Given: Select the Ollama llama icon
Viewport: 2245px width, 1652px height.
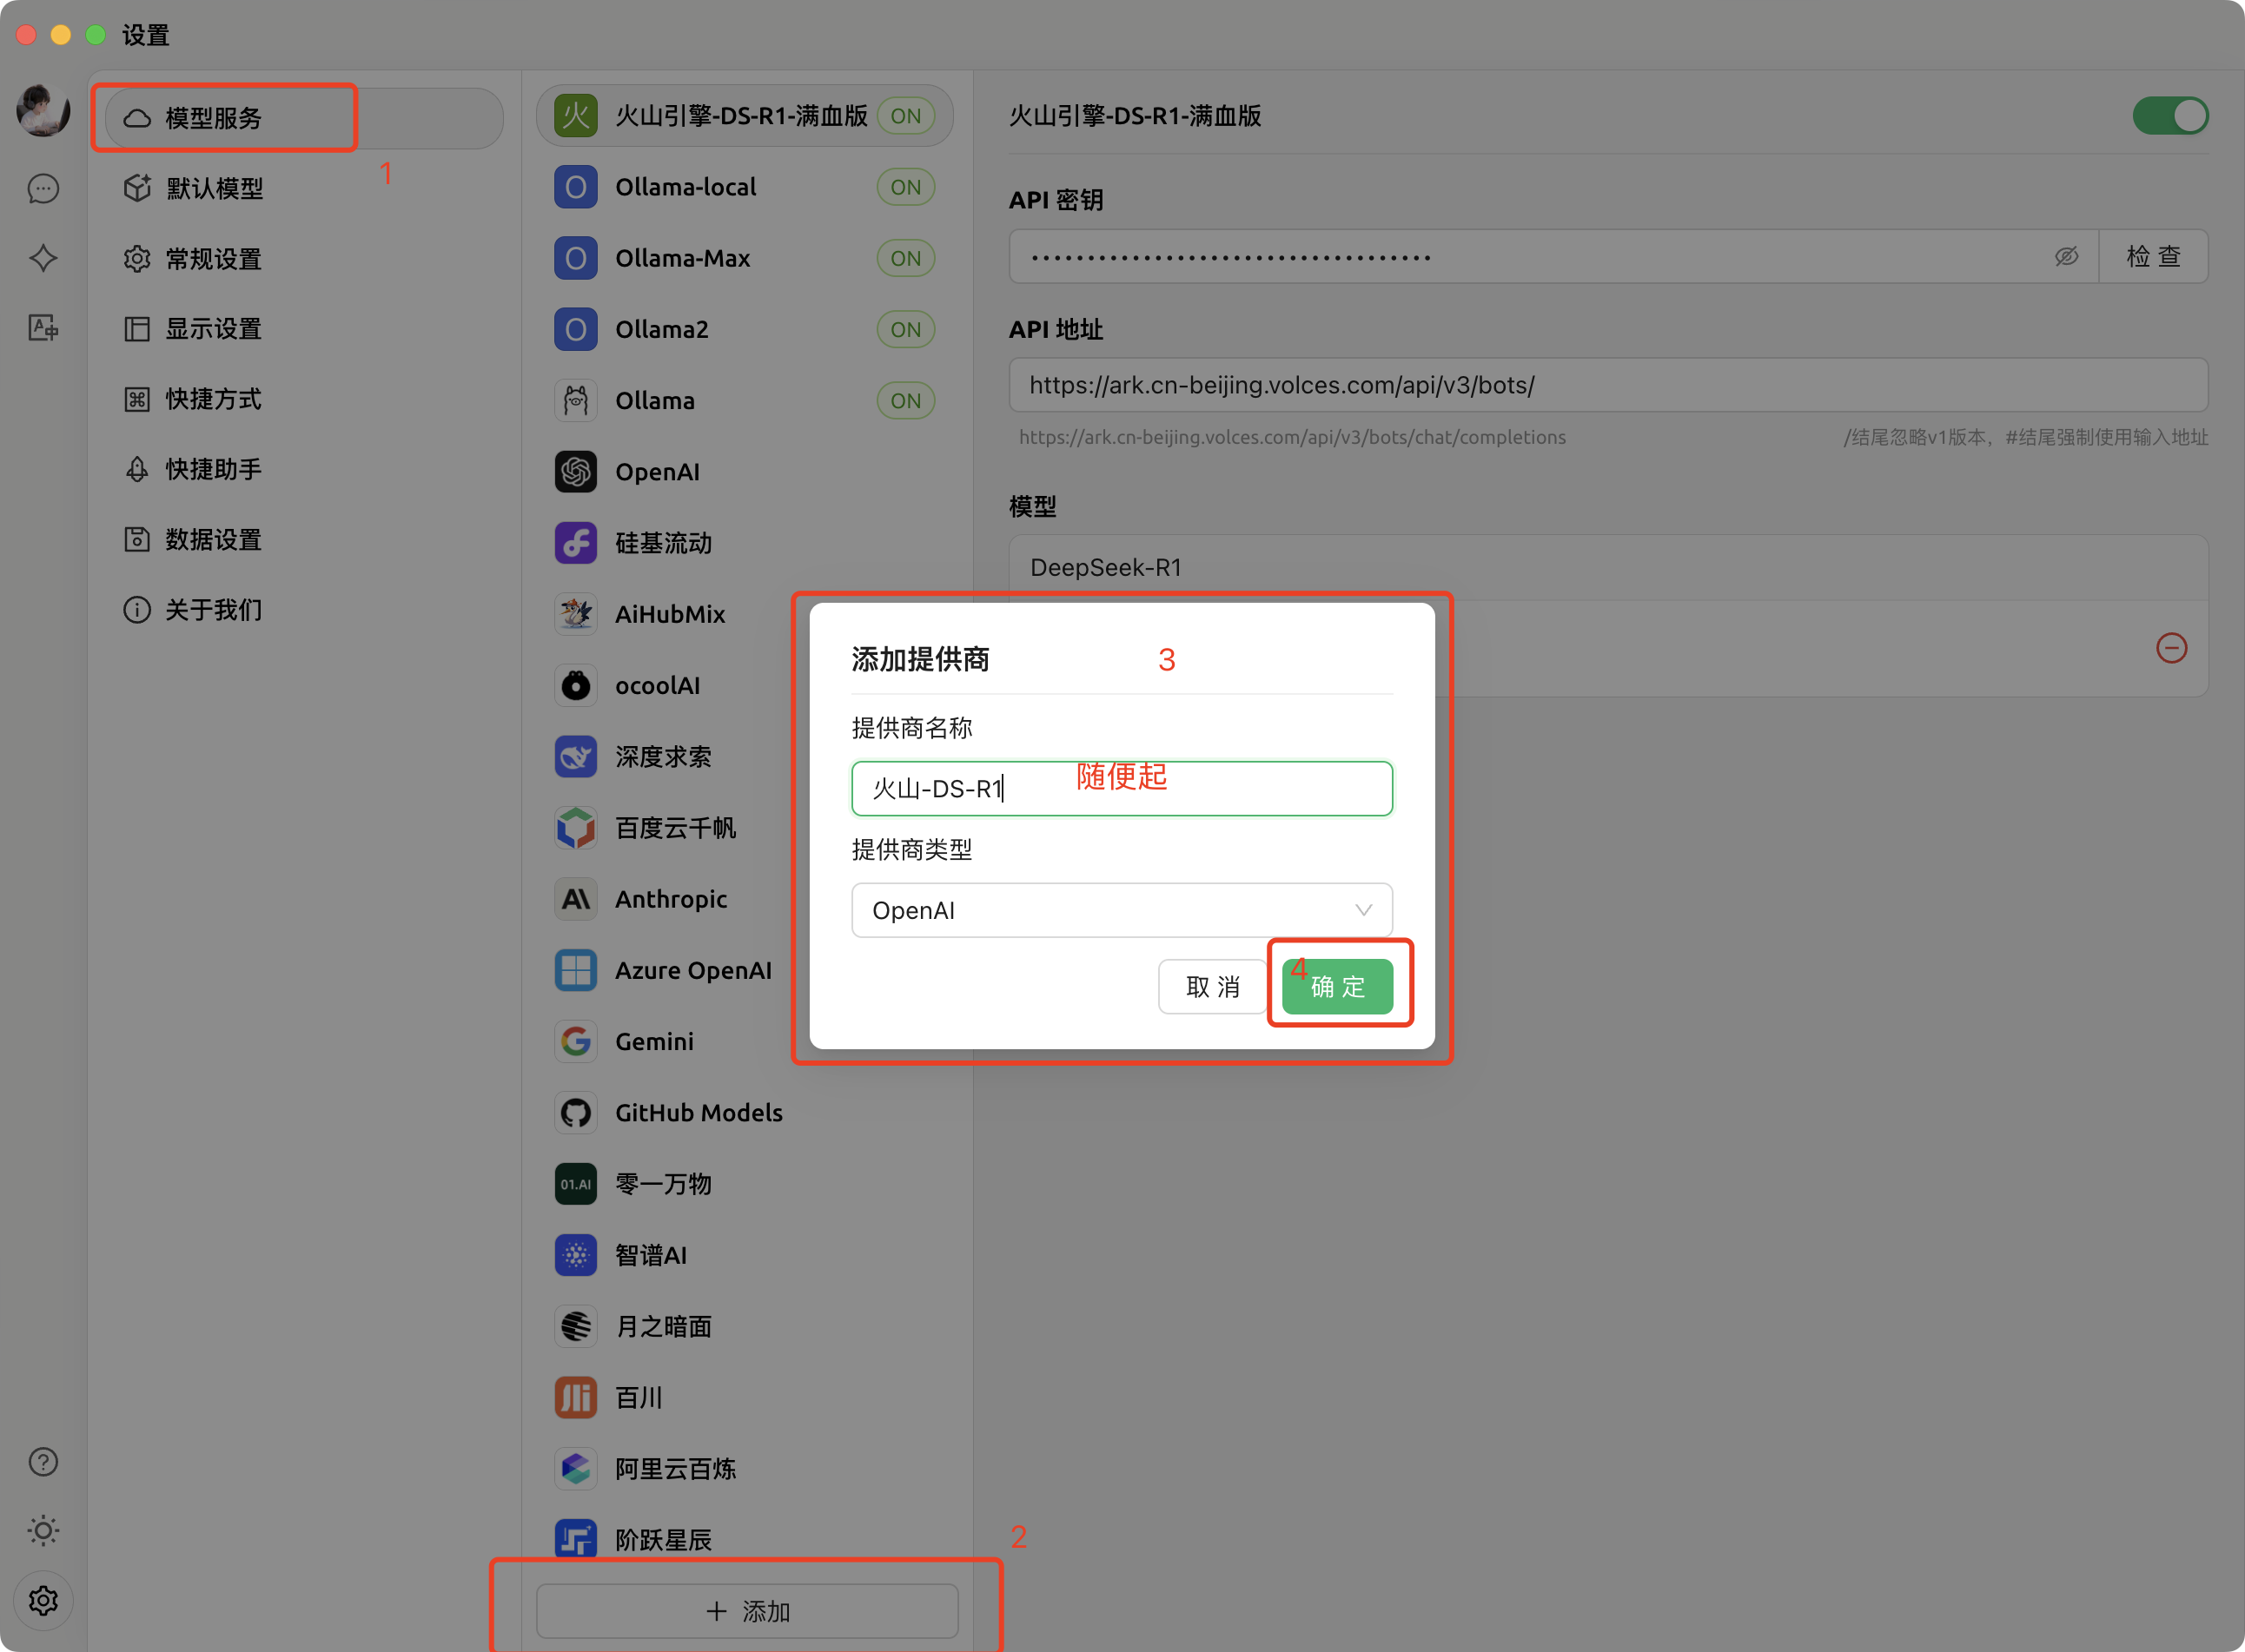Looking at the screenshot, I should [576, 401].
